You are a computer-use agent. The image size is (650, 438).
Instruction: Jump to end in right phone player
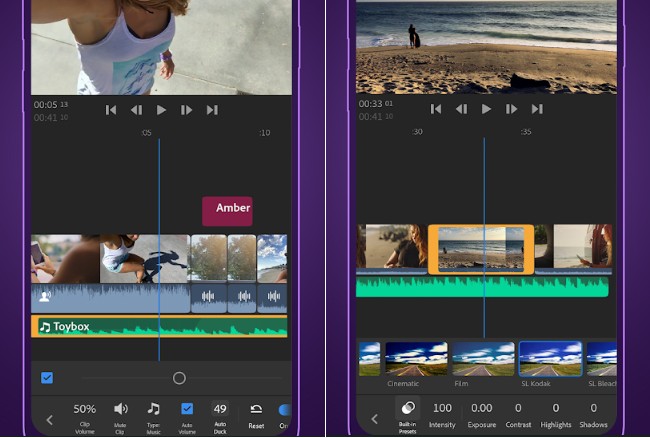pyautogui.click(x=537, y=109)
